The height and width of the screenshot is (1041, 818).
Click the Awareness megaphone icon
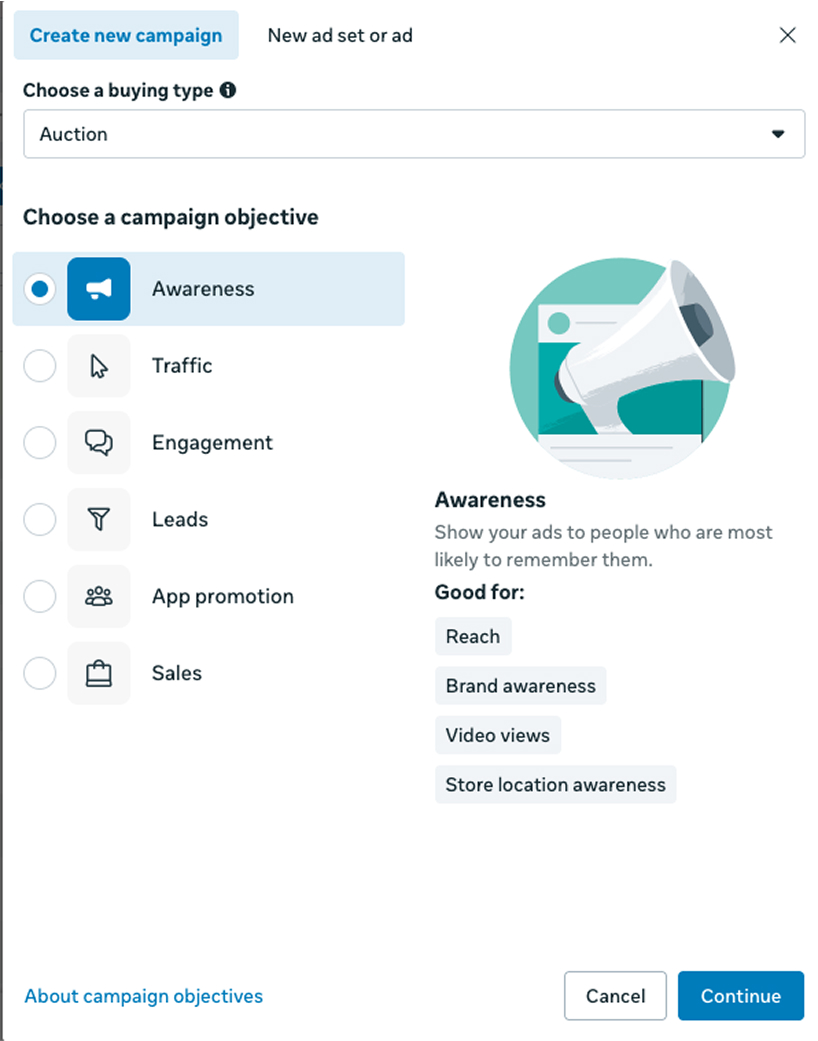click(98, 289)
